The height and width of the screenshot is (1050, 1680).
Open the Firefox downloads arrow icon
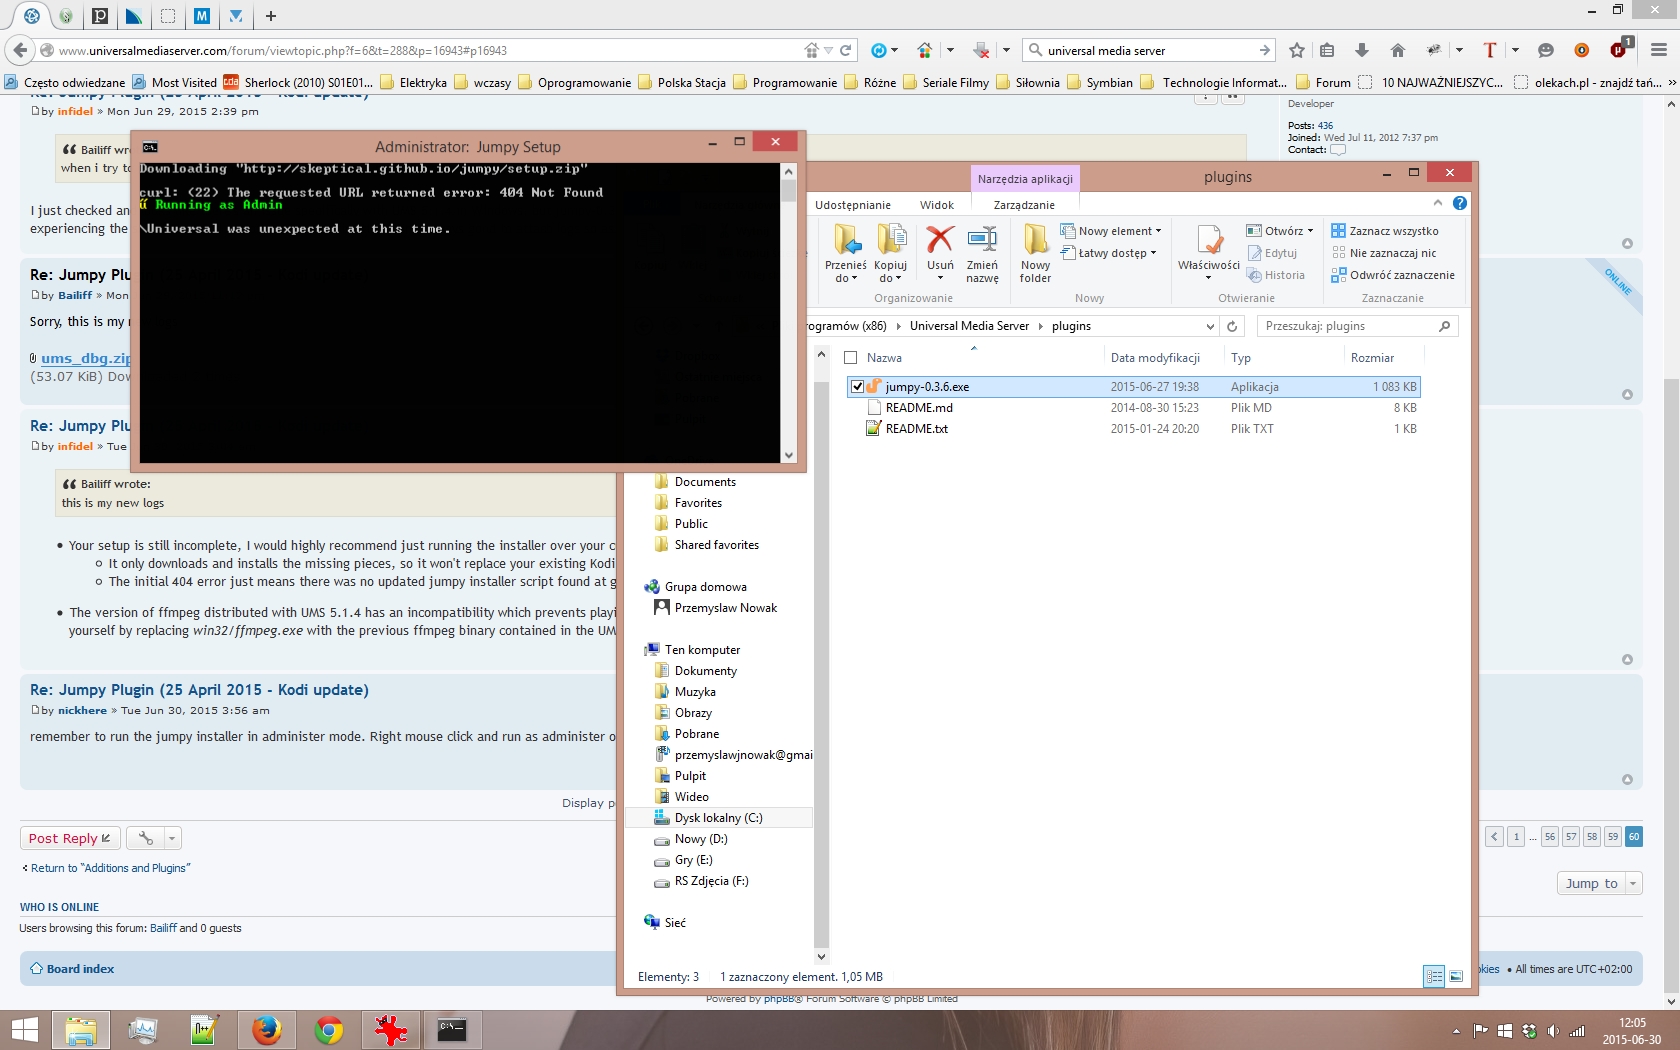point(1362,50)
